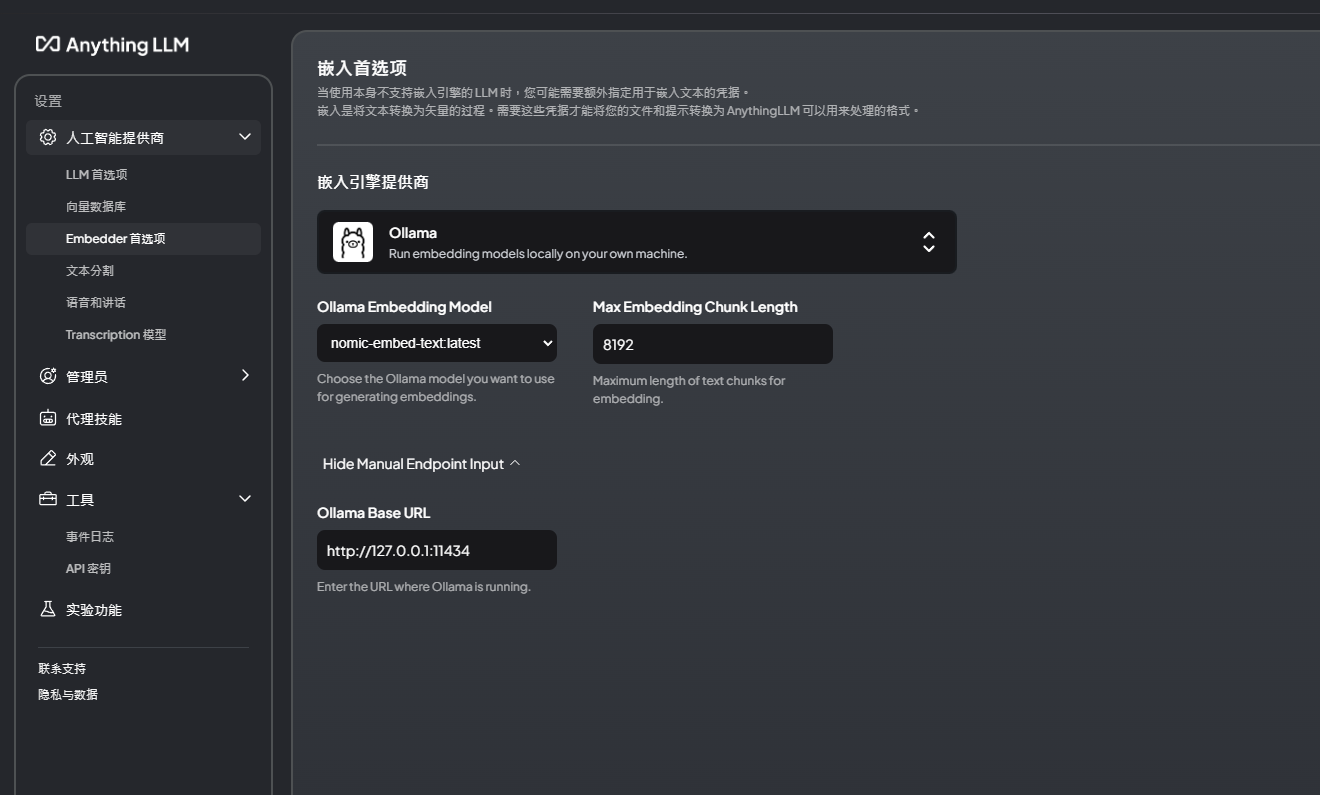This screenshot has height=795, width=1320.
Task: Open the Ollama Embedding Model dropdown
Action: [437, 343]
